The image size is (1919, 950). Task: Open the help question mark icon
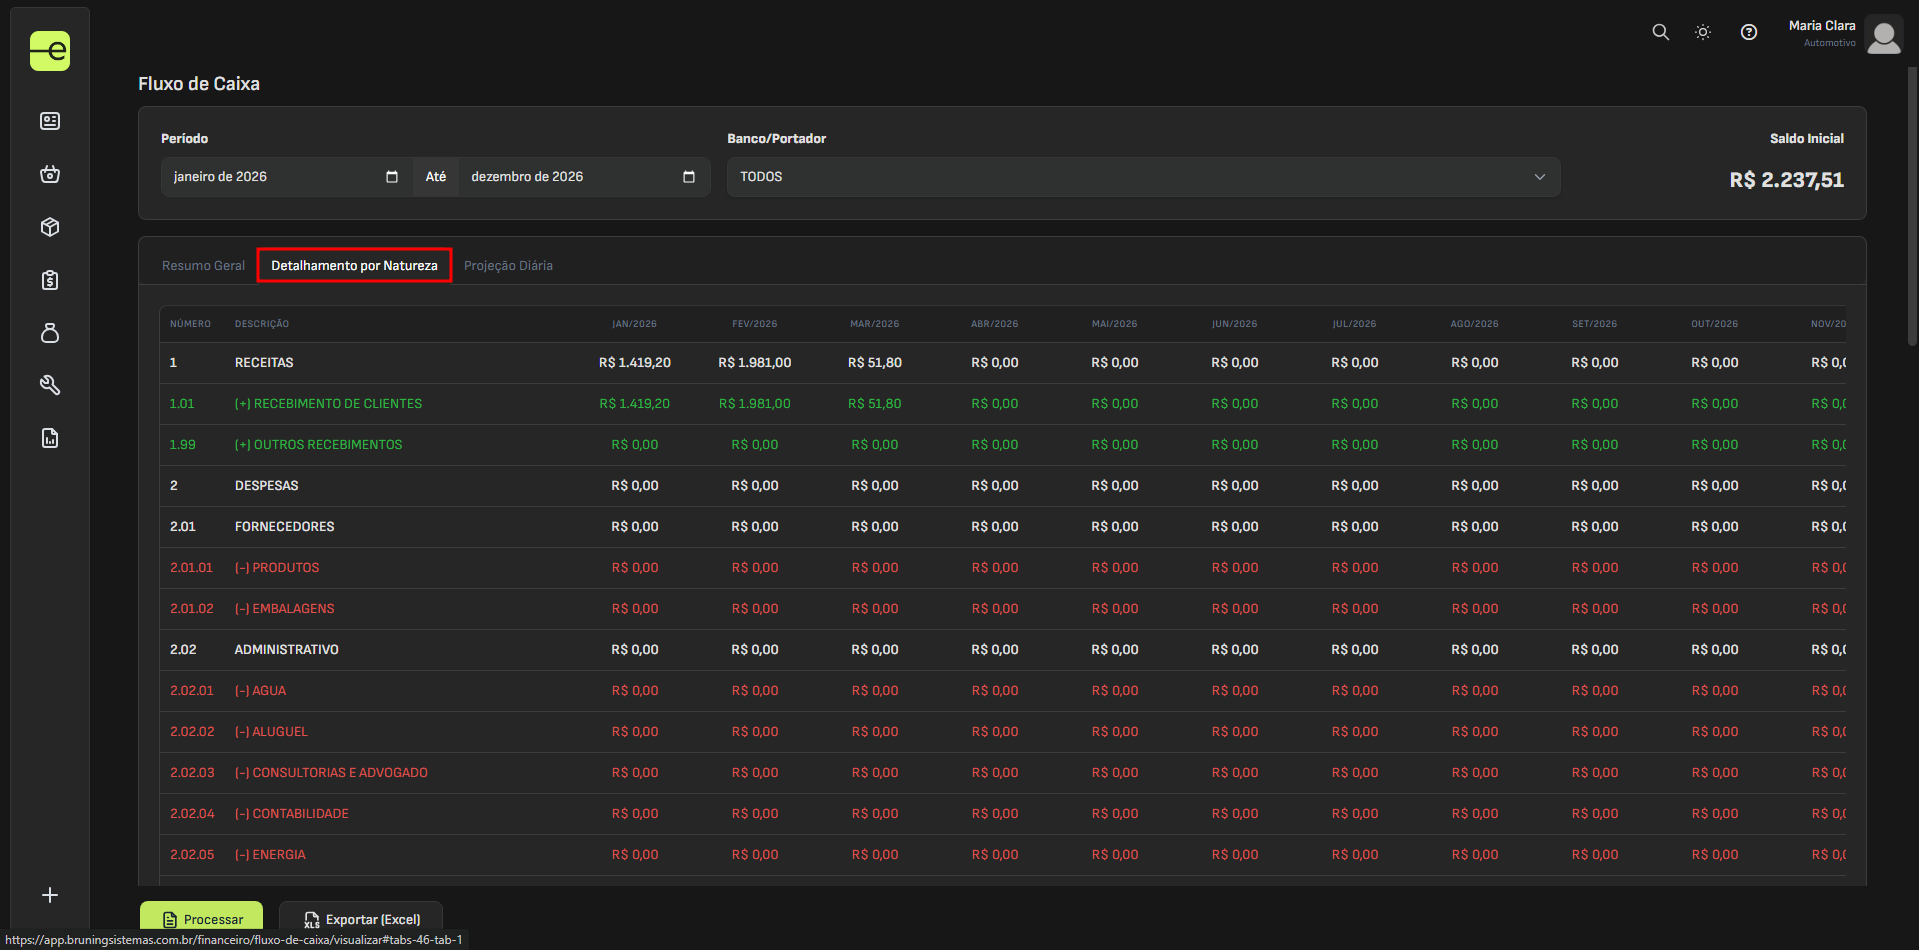coord(1748,32)
